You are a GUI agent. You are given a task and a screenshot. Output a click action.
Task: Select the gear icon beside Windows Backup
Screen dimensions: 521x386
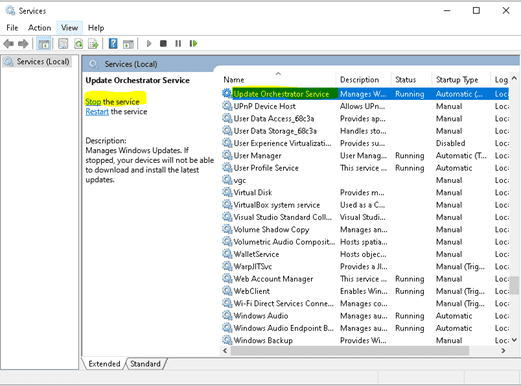tap(227, 340)
